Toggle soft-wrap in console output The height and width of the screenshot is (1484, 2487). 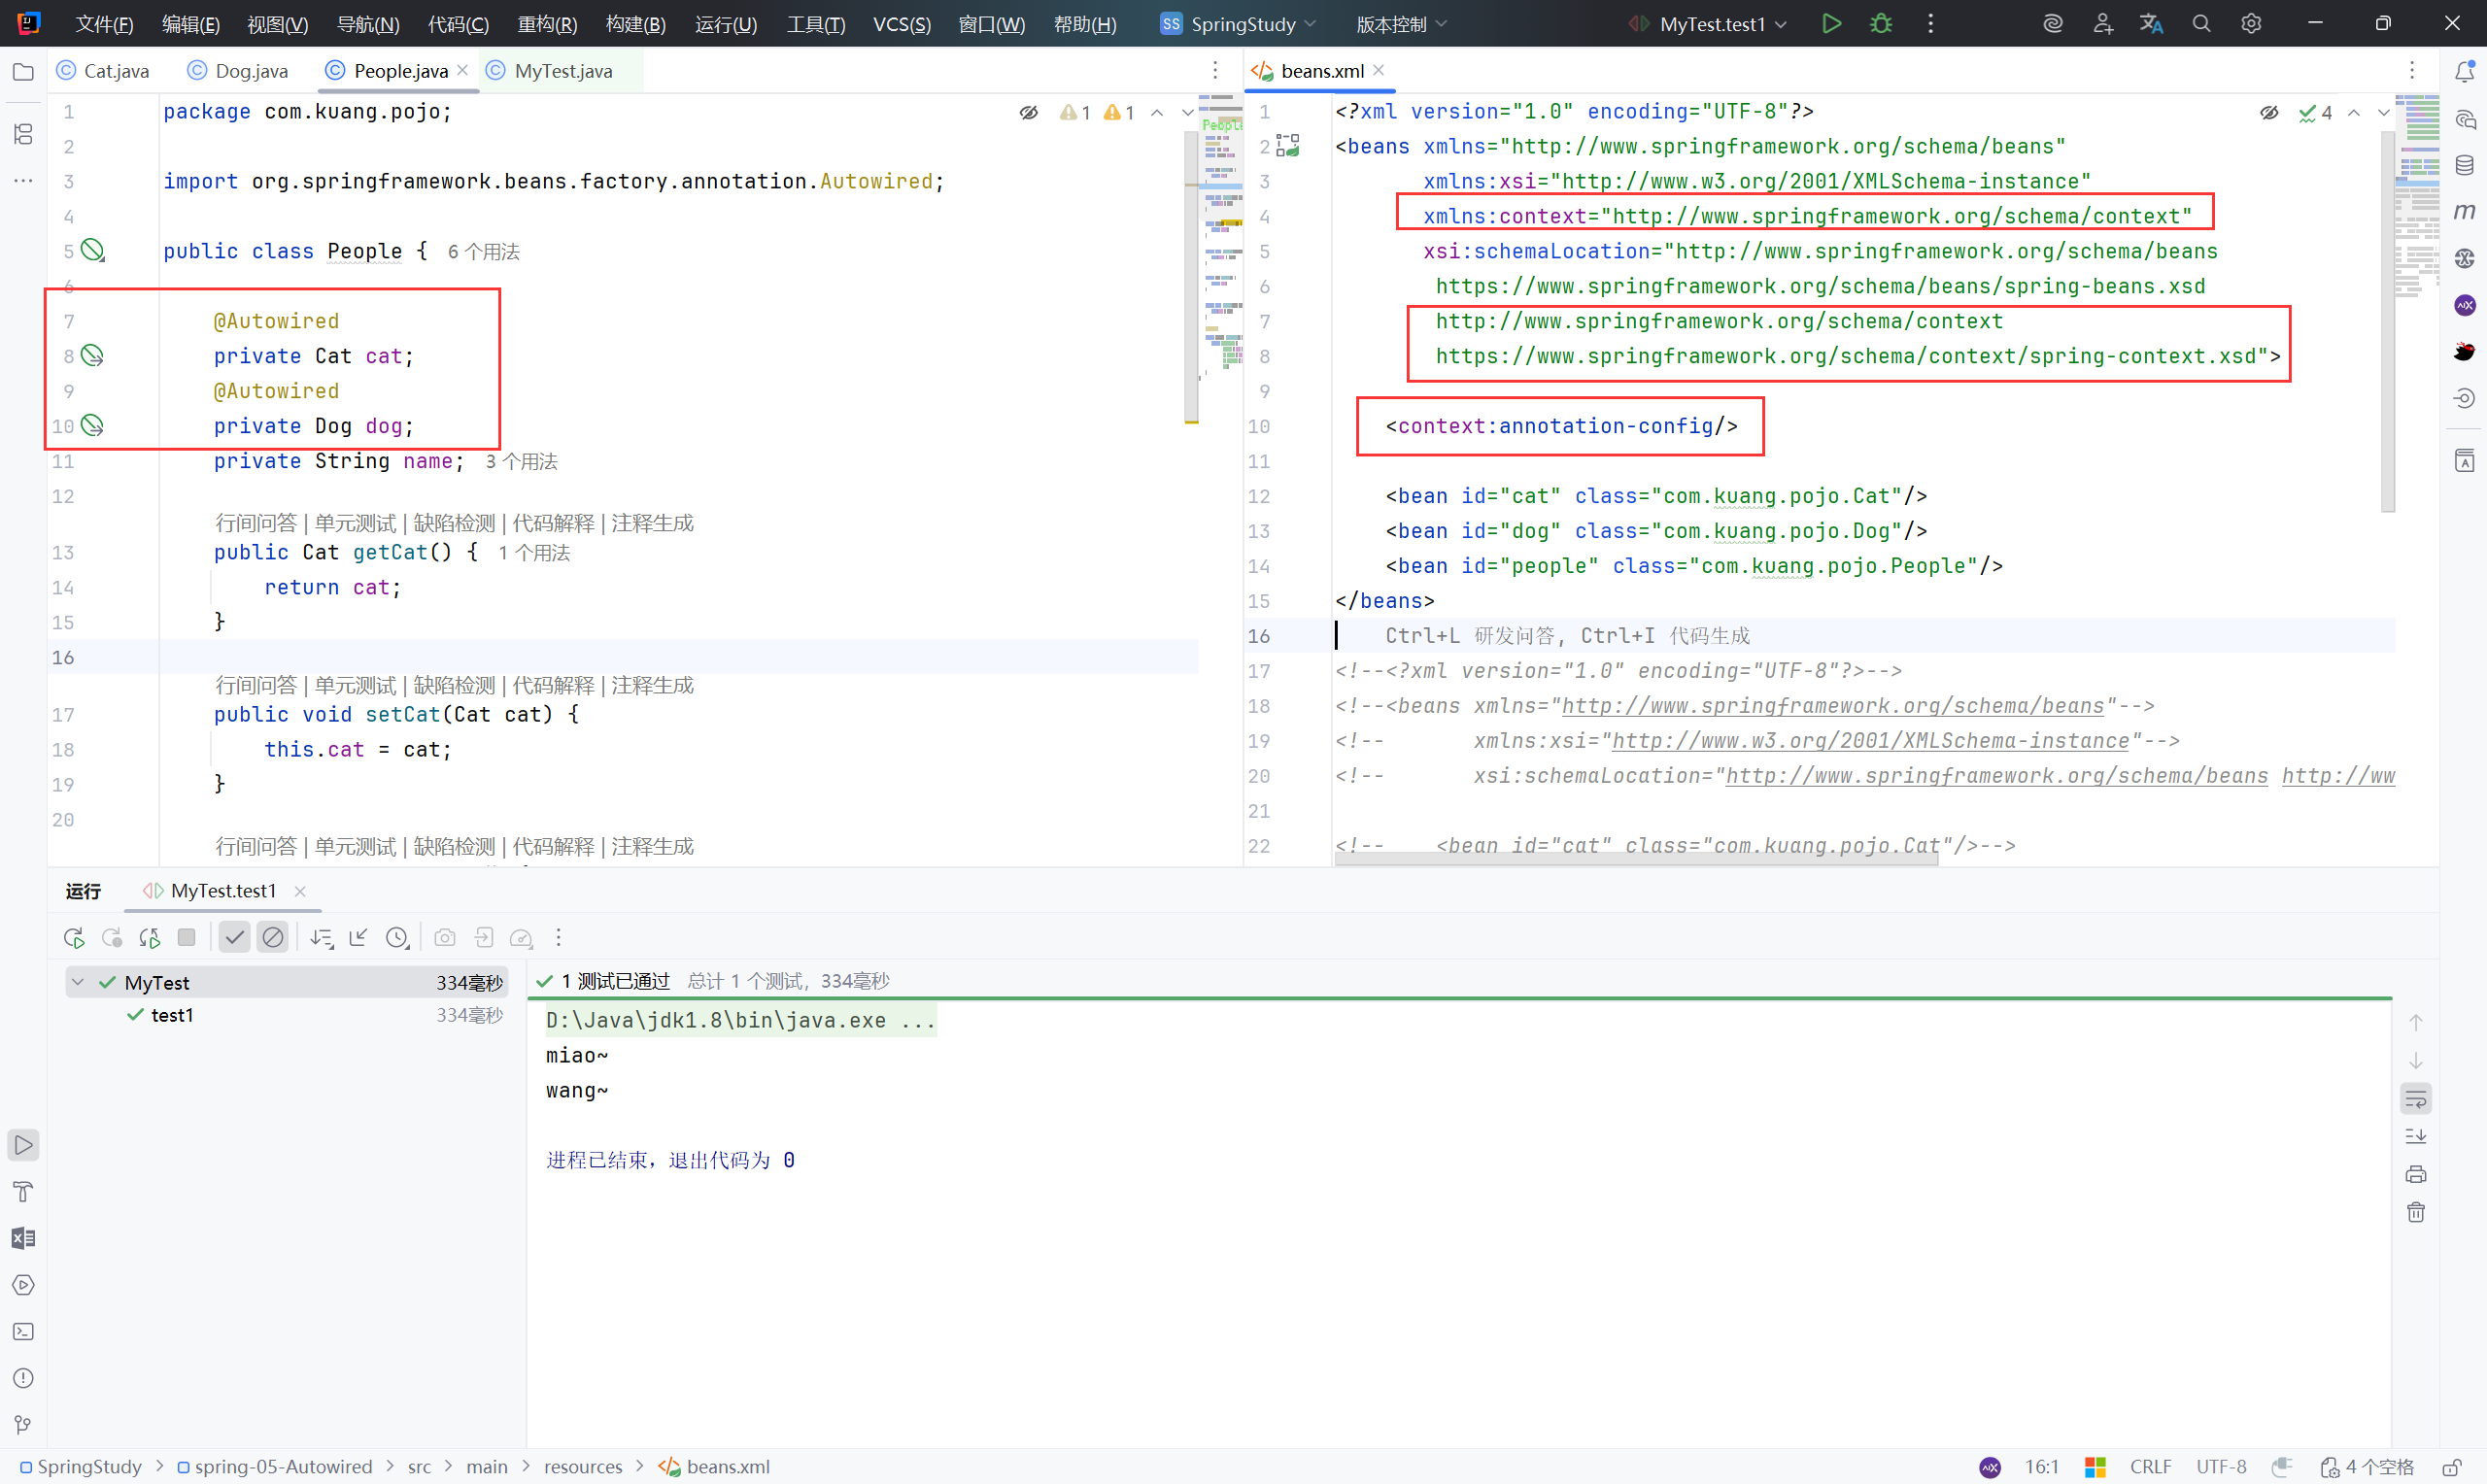[x=2416, y=1099]
